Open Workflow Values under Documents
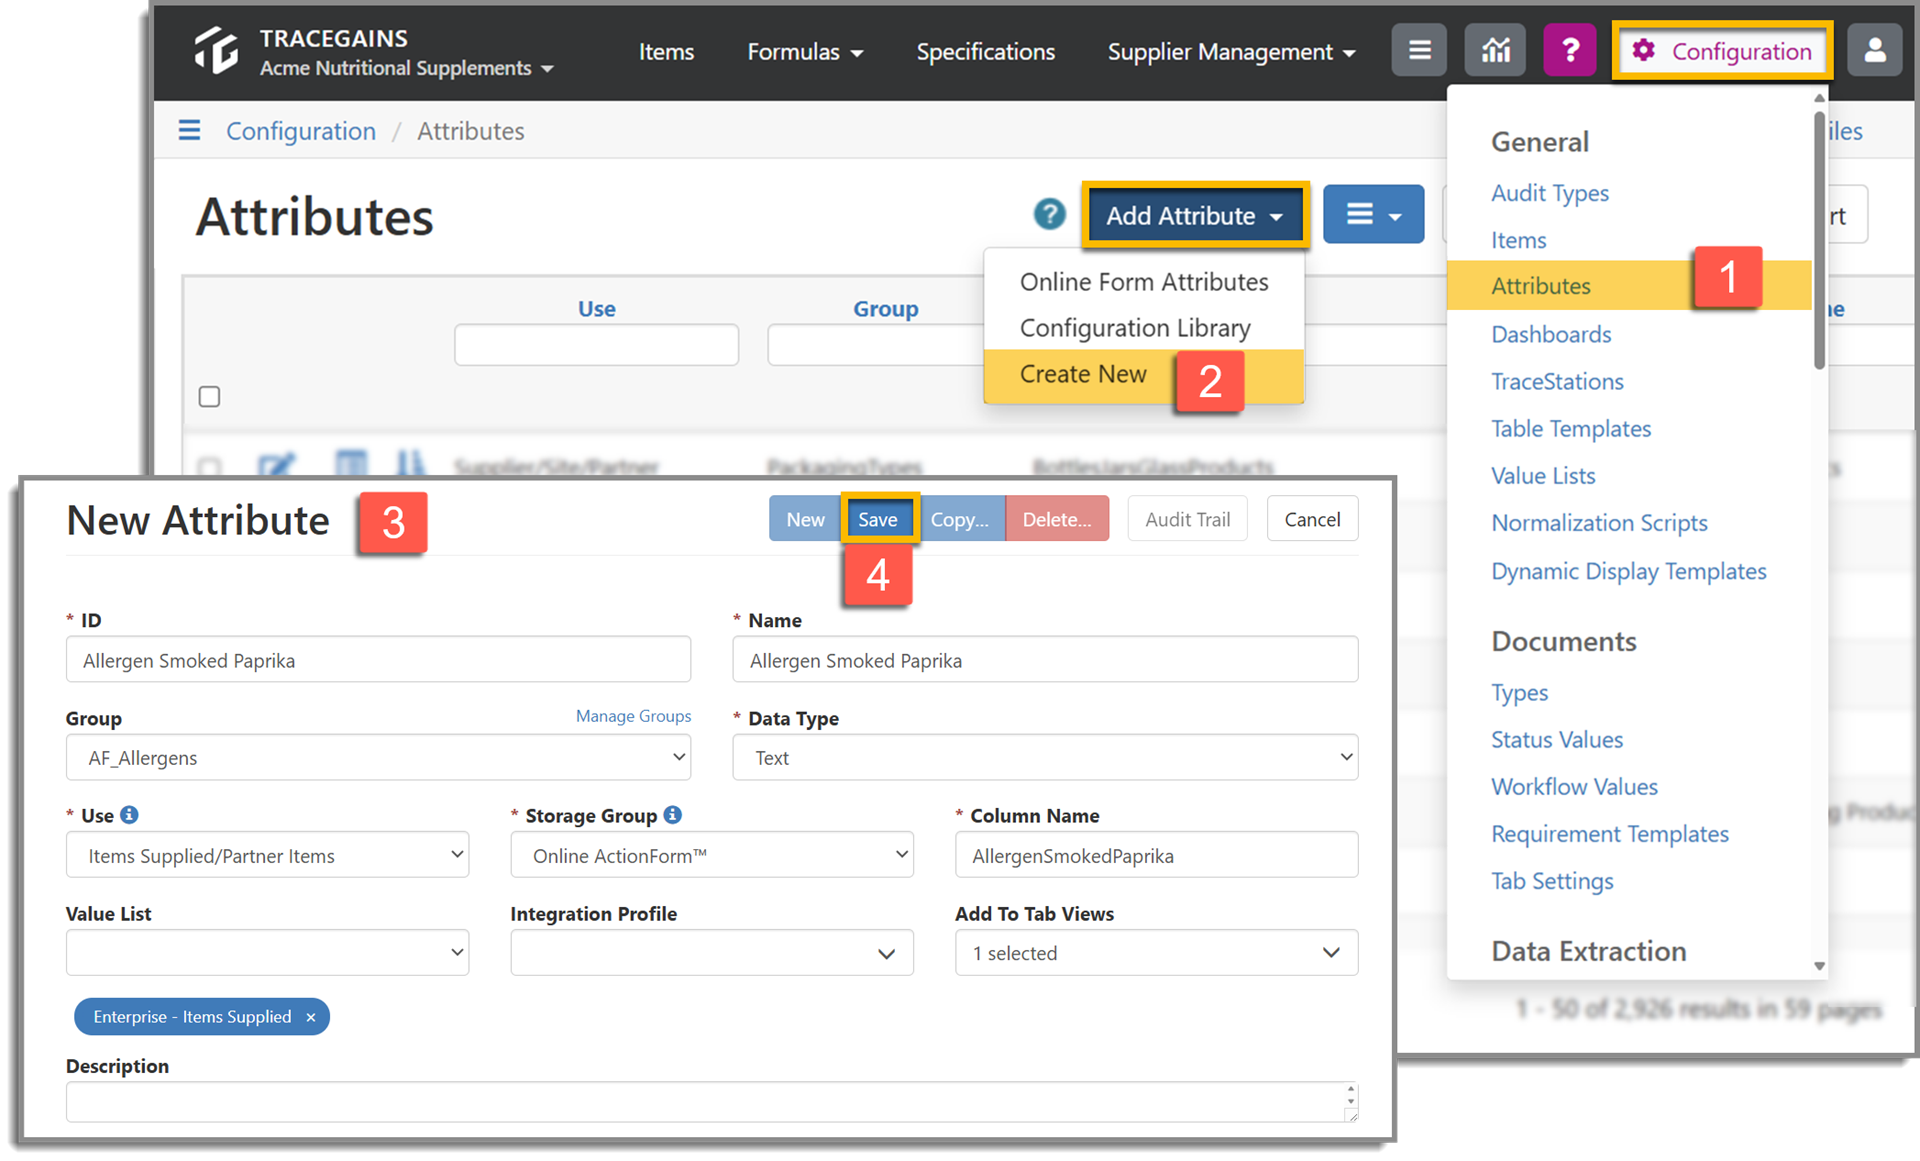 1574,787
